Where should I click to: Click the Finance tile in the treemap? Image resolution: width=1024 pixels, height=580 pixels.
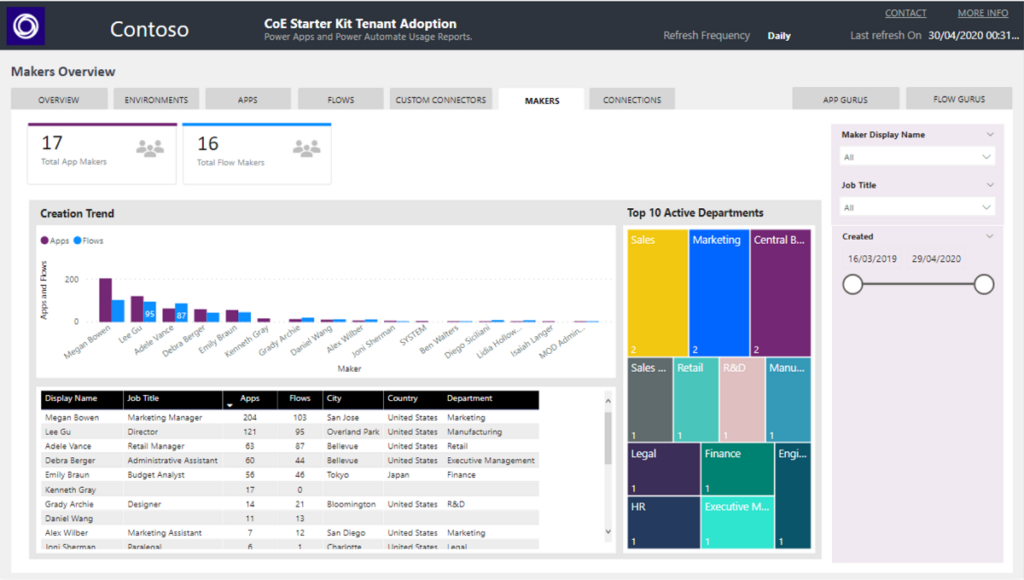point(737,470)
